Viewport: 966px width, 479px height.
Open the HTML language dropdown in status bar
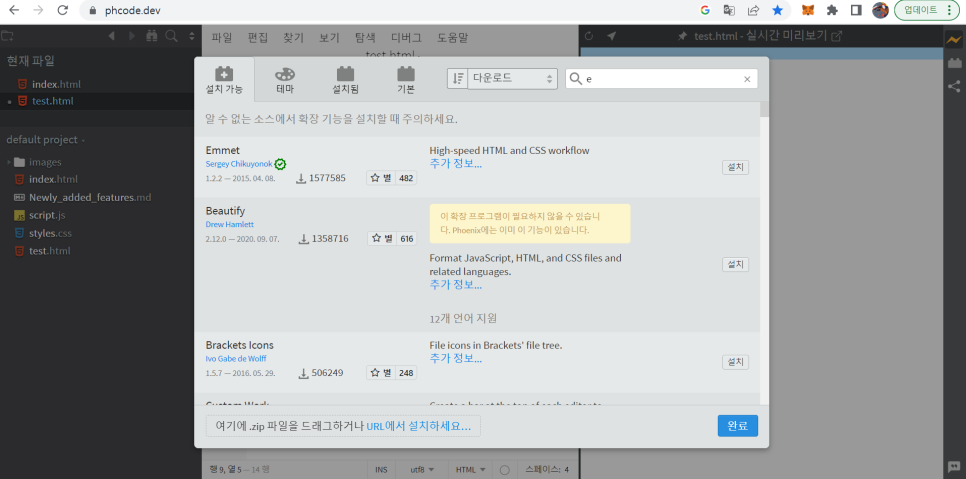tap(471, 470)
